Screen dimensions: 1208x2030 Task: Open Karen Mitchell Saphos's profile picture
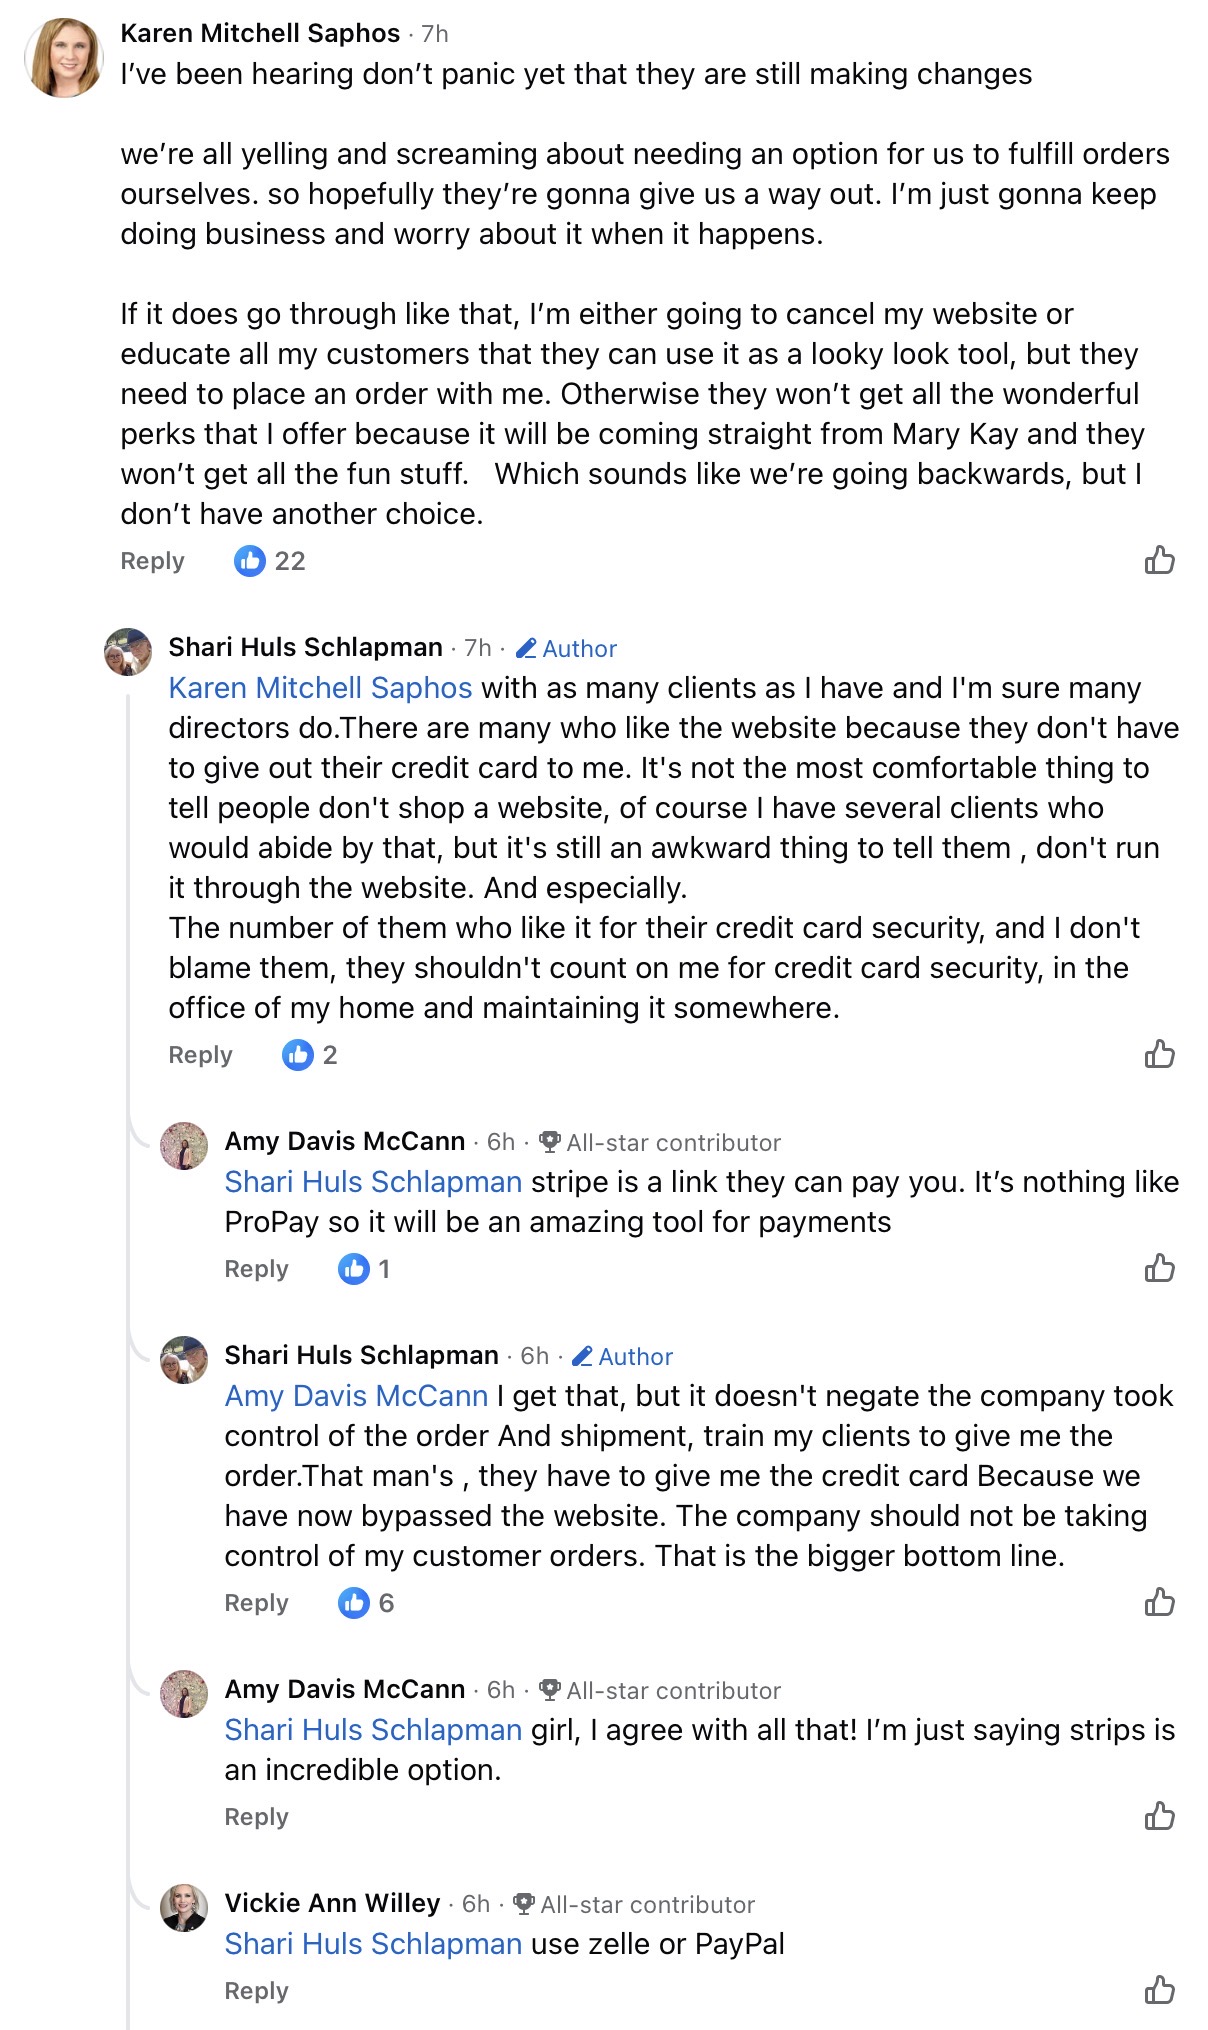click(x=64, y=57)
